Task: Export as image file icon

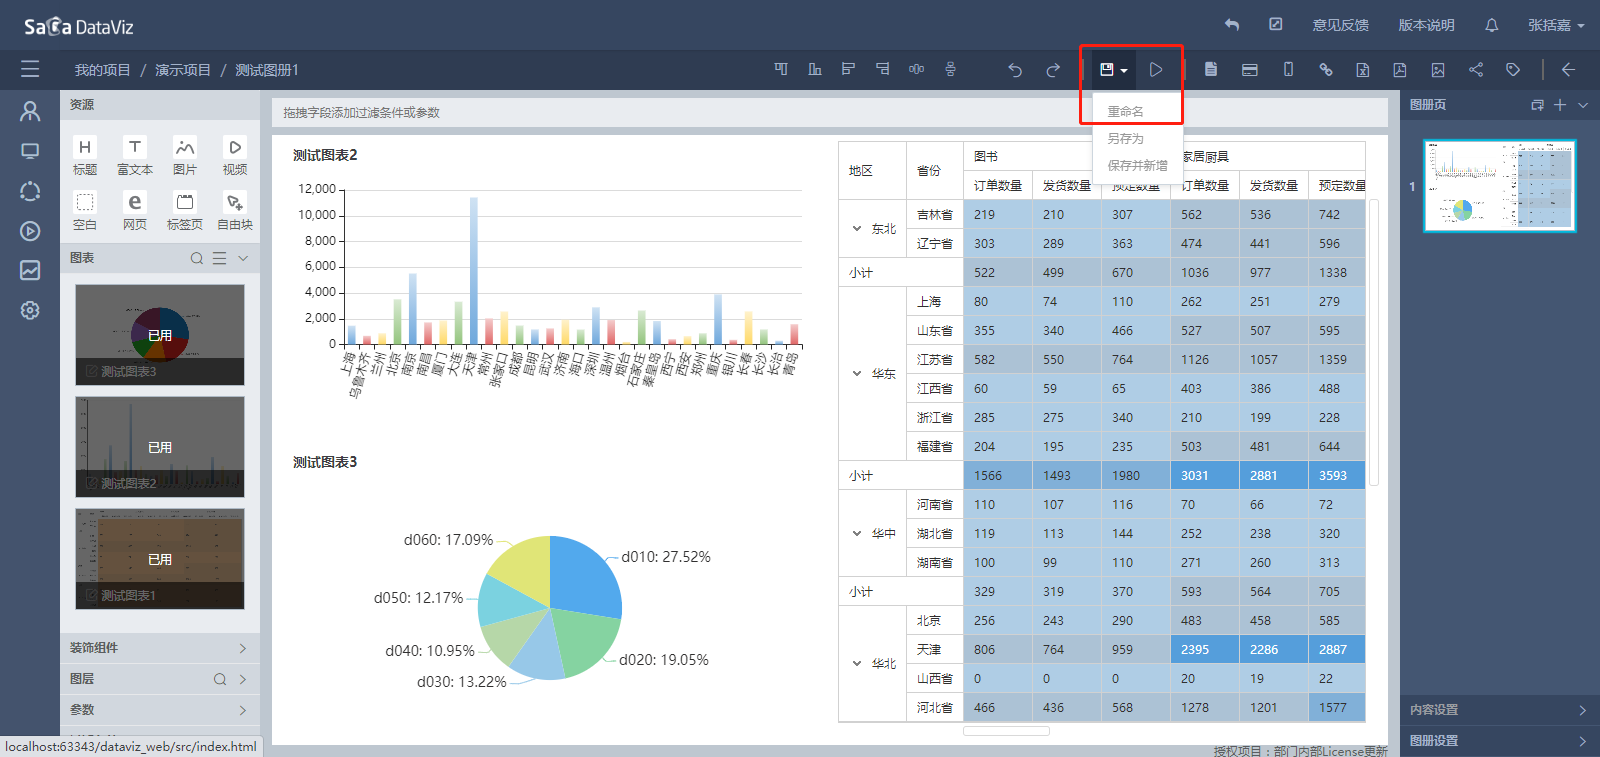Action: (x=1438, y=70)
